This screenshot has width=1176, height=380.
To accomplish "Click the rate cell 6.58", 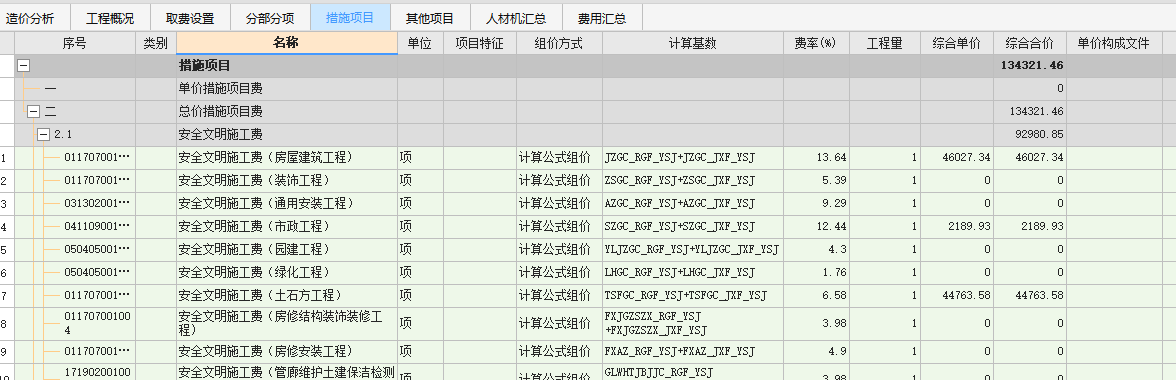I will (817, 295).
